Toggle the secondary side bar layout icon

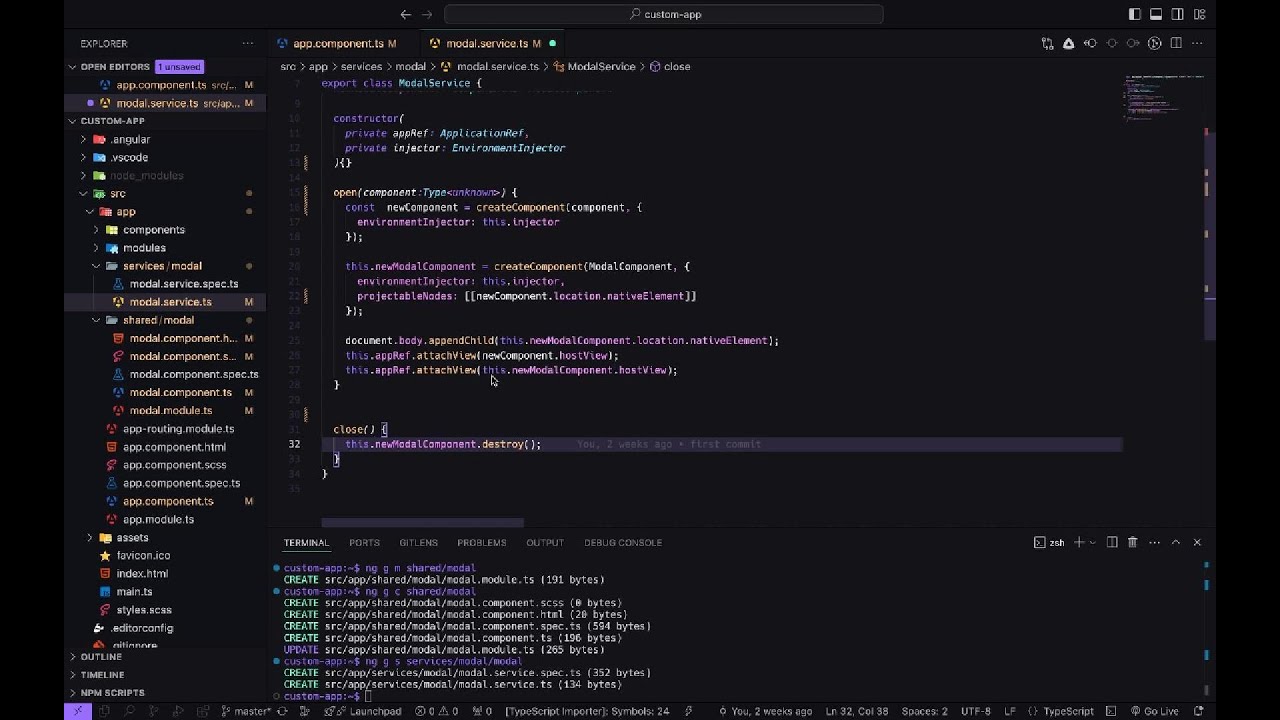(x=1178, y=14)
